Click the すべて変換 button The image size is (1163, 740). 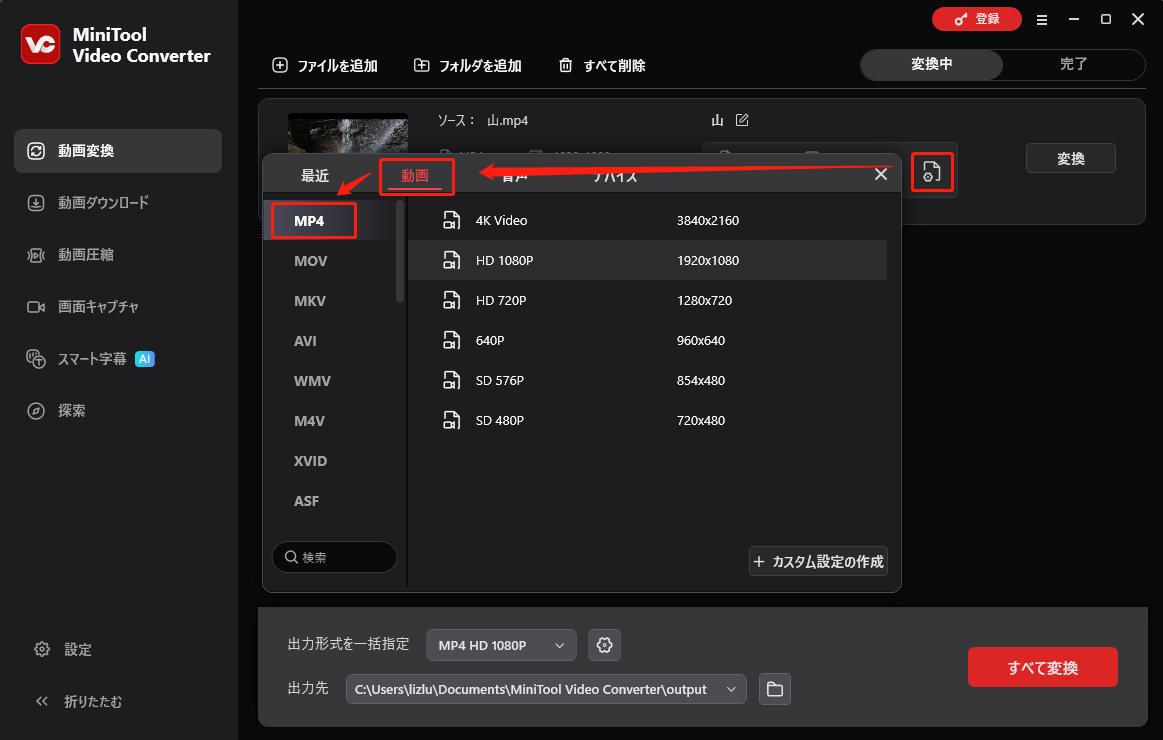click(x=1042, y=667)
